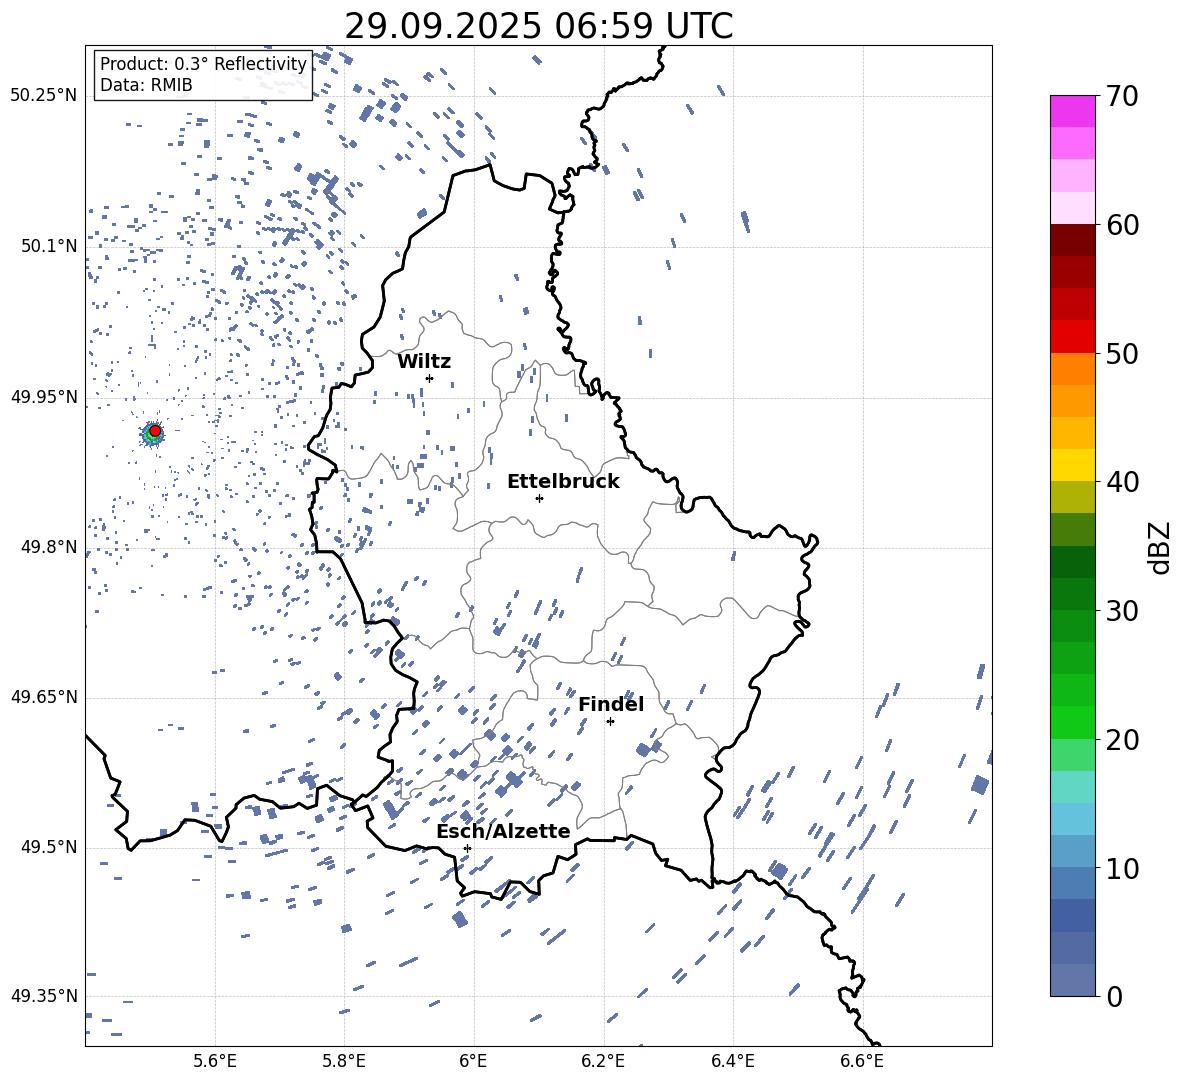Screen dimensions: 1184x1081
Task: Click the dark maroon colorbar segment below 60
Action: click(1073, 240)
